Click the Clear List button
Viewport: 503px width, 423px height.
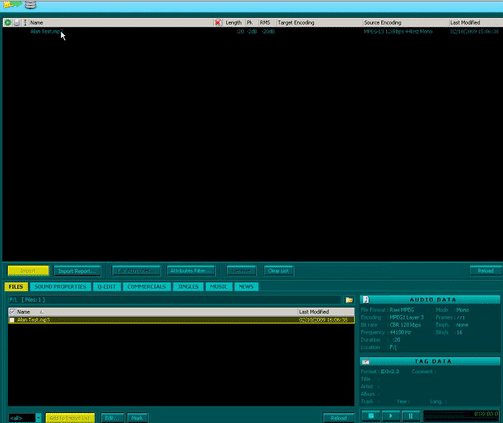click(278, 271)
